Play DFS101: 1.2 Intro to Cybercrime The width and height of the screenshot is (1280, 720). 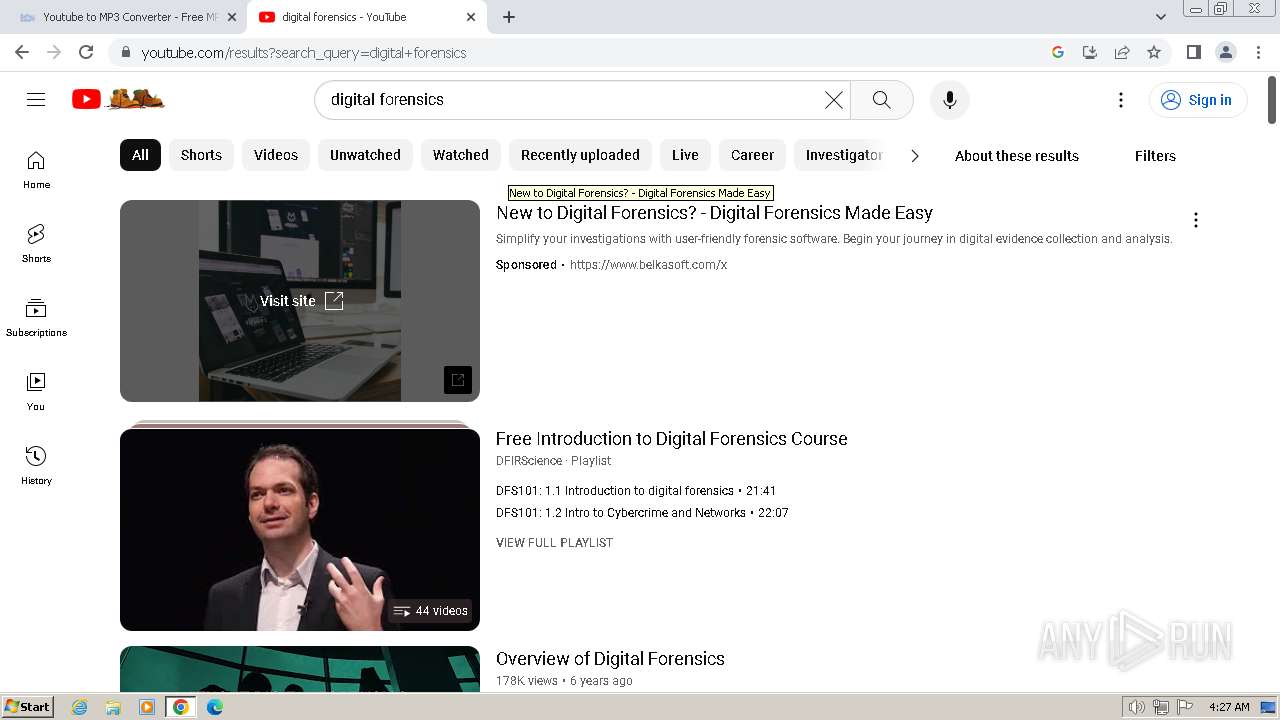(x=642, y=513)
